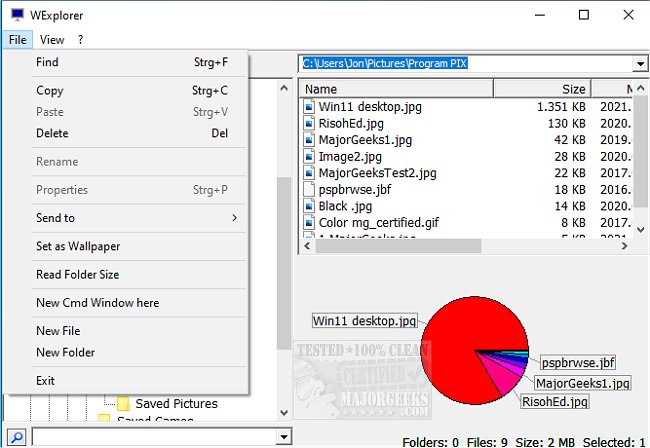Image resolution: width=650 pixels, height=448 pixels.
Task: Click the search magnifier icon at bottom left
Action: (16, 437)
